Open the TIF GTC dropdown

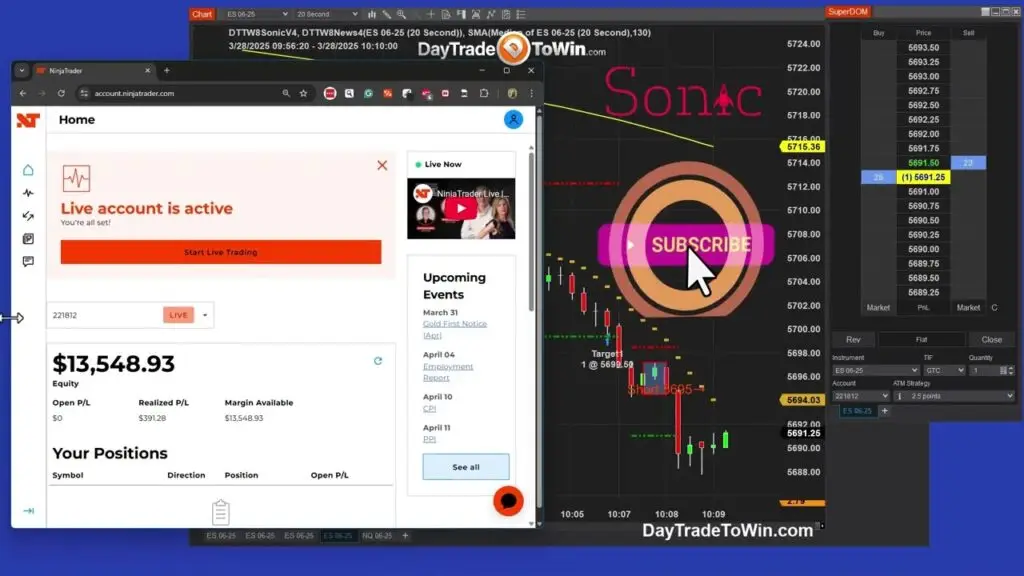[x=944, y=370]
